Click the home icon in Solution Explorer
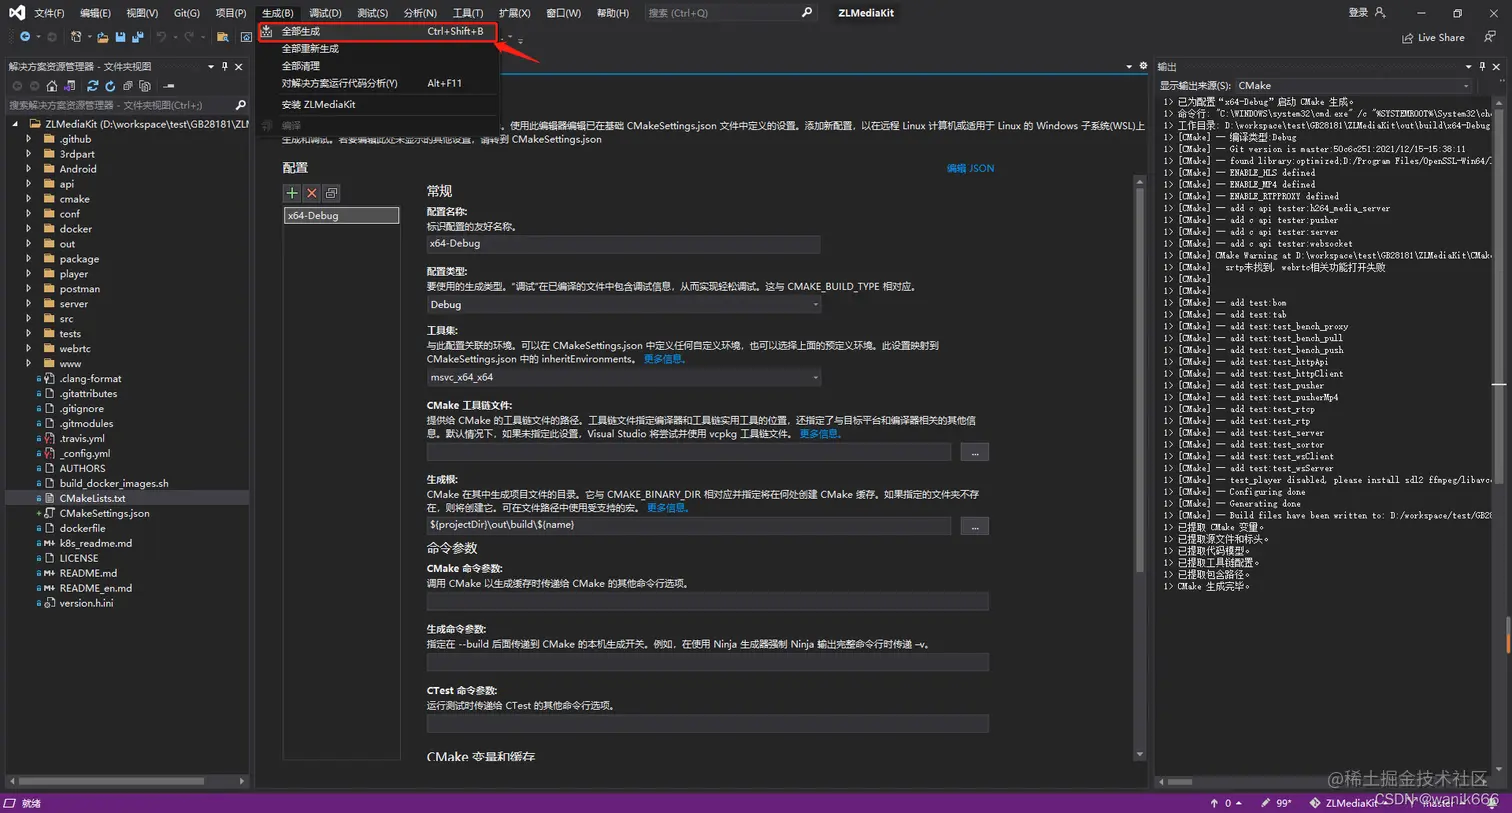 pos(52,86)
